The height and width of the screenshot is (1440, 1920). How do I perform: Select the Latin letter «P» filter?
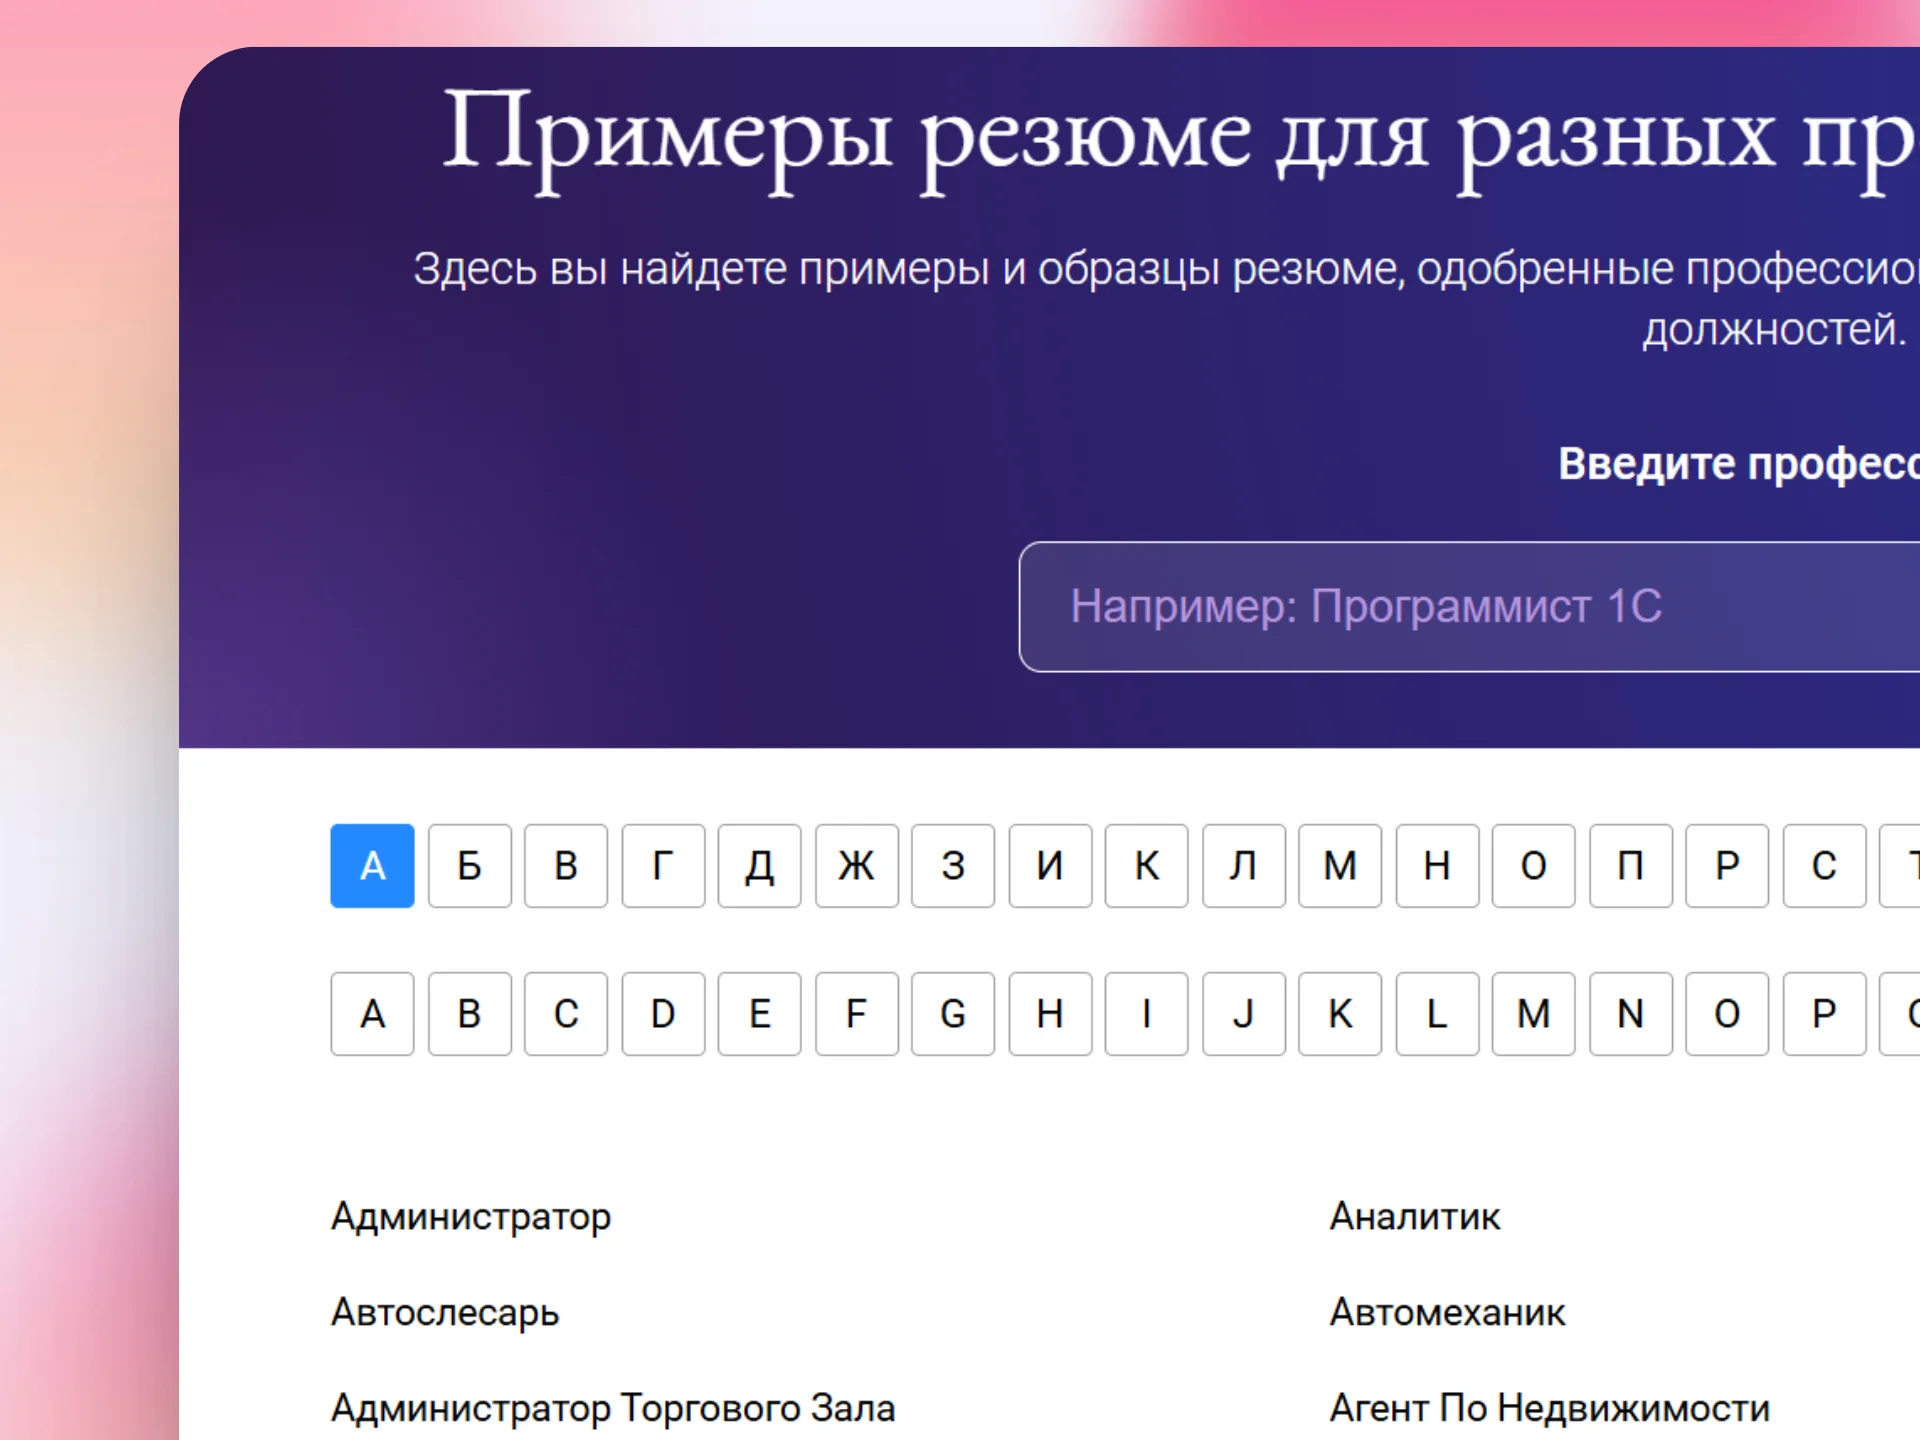(x=1824, y=1013)
